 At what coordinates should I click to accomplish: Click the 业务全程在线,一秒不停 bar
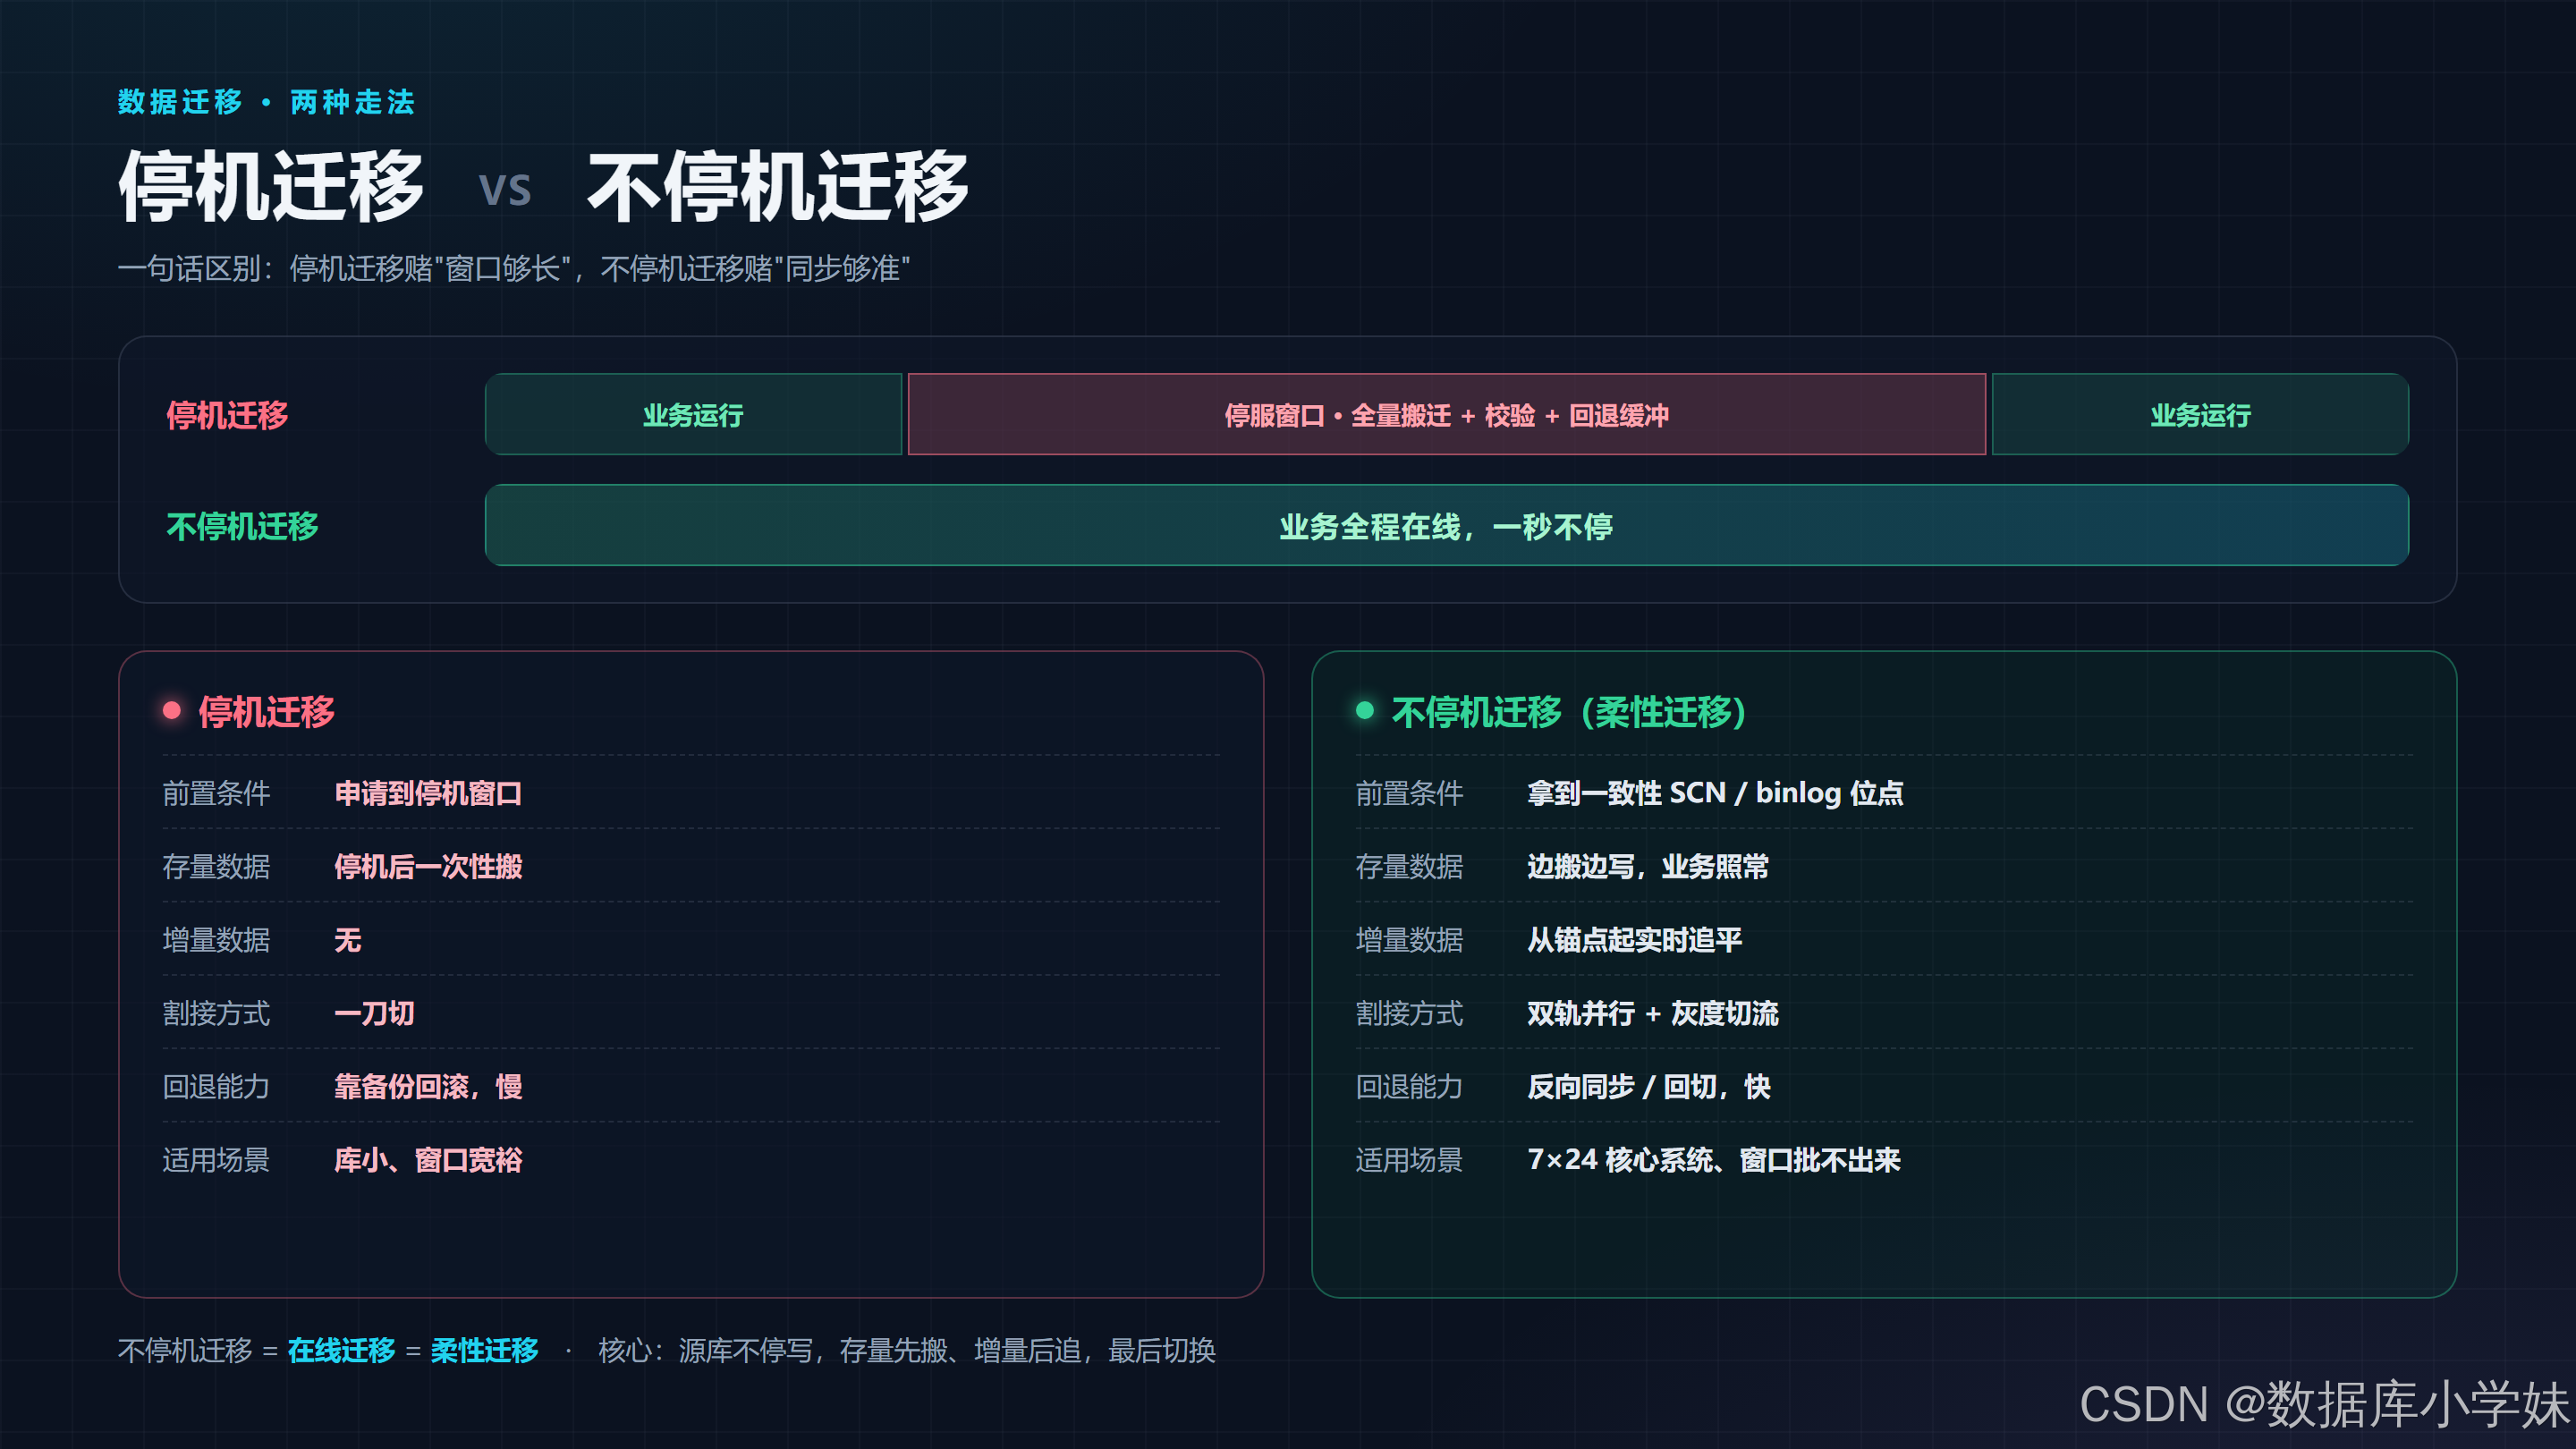pos(1446,525)
